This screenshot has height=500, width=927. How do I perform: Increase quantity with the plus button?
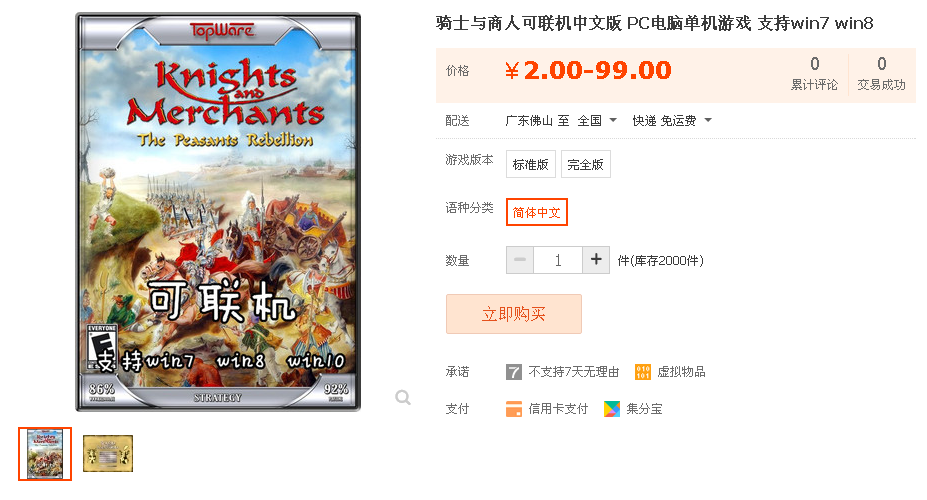pyautogui.click(x=596, y=259)
